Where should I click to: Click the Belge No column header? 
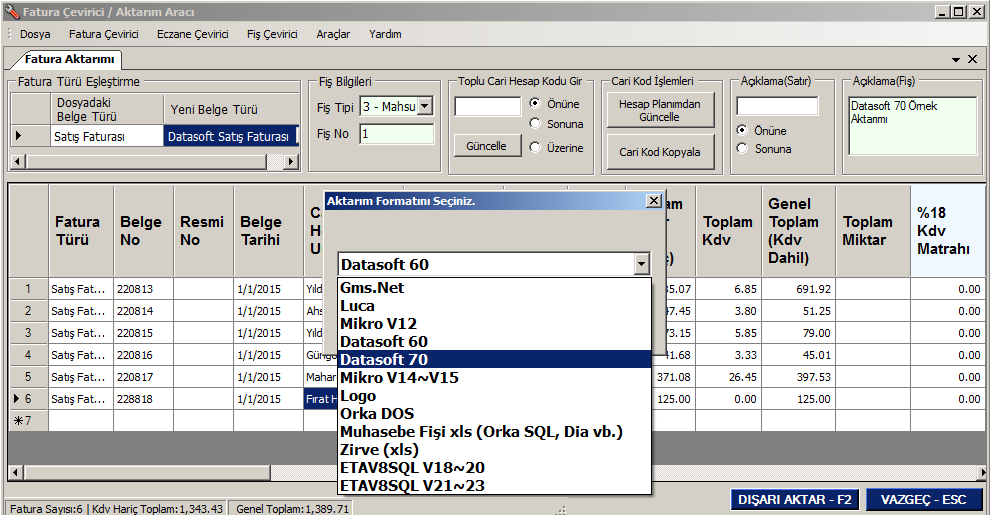click(x=143, y=231)
